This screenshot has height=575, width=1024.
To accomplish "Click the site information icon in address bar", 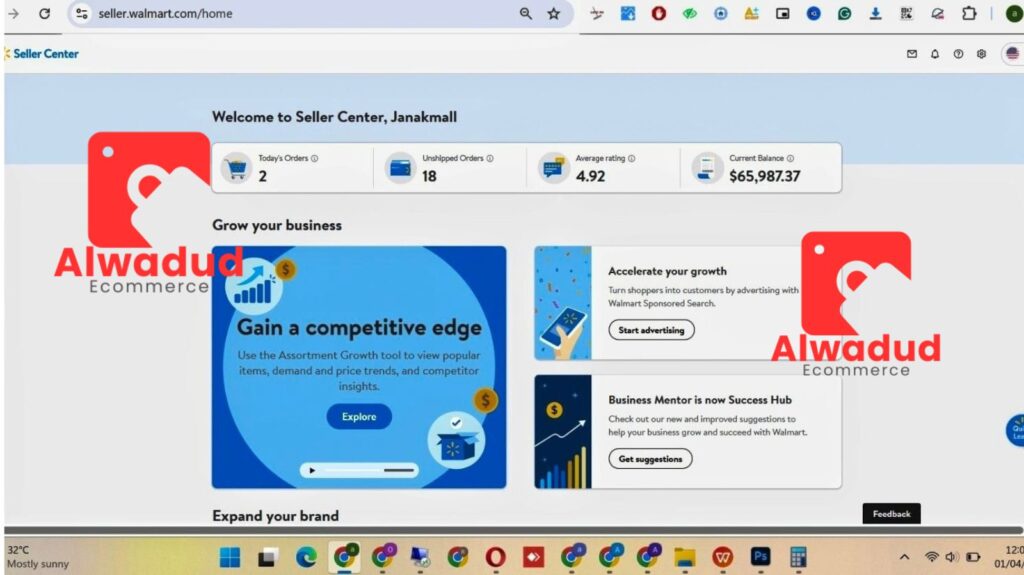I will pyautogui.click(x=82, y=13).
